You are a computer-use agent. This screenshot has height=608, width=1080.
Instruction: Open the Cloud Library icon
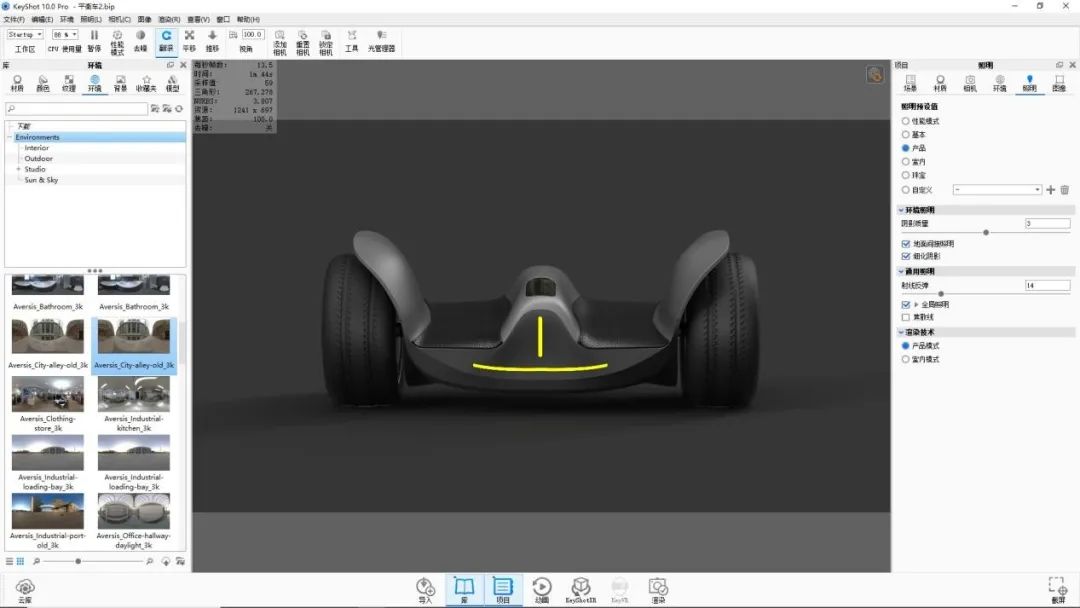click(x=25, y=589)
